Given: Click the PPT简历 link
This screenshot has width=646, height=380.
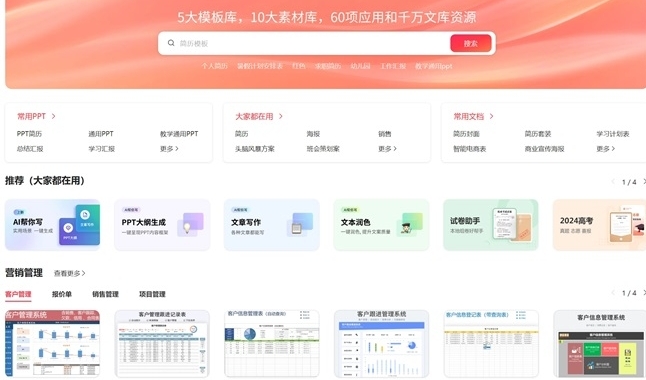Looking at the screenshot, I should point(29,134).
